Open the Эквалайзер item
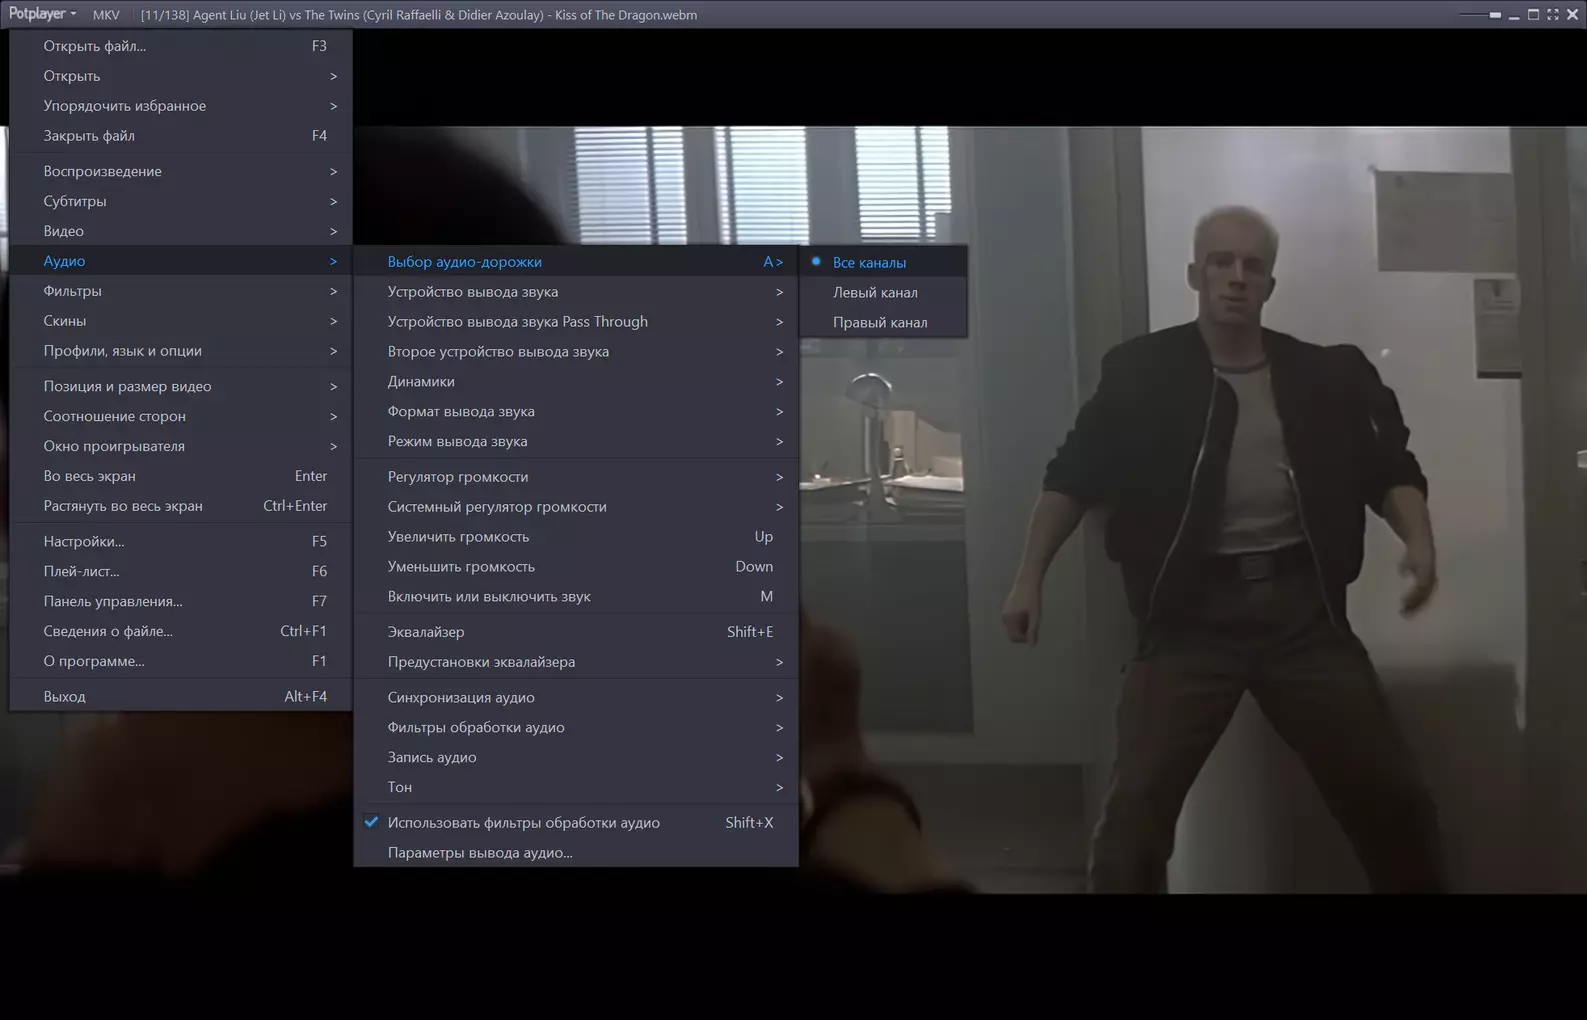This screenshot has width=1587, height=1020. click(576, 631)
